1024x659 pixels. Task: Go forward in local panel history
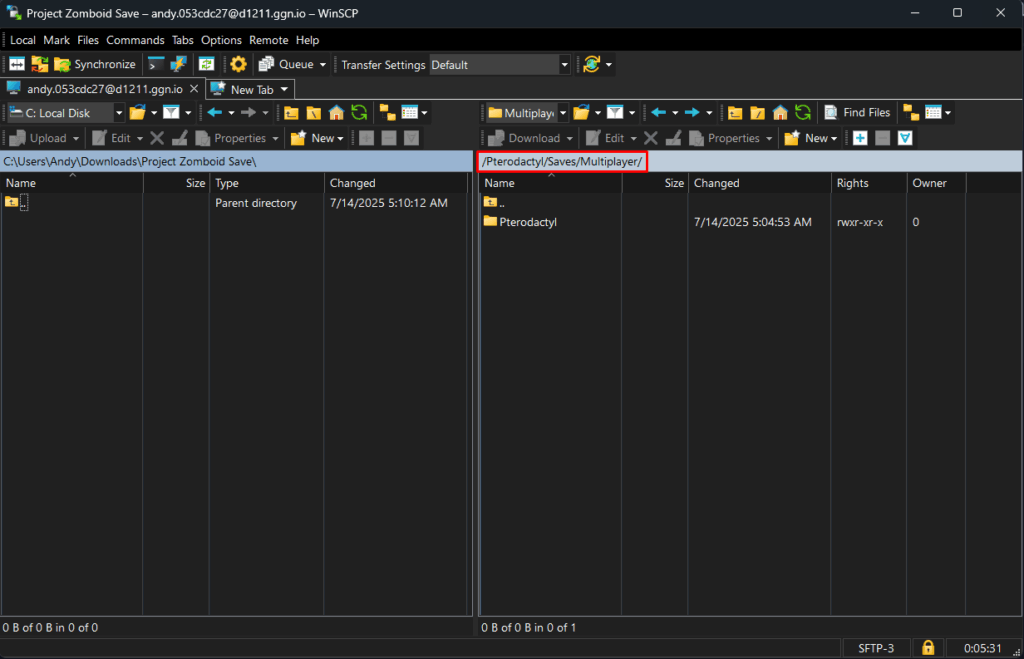pos(248,113)
